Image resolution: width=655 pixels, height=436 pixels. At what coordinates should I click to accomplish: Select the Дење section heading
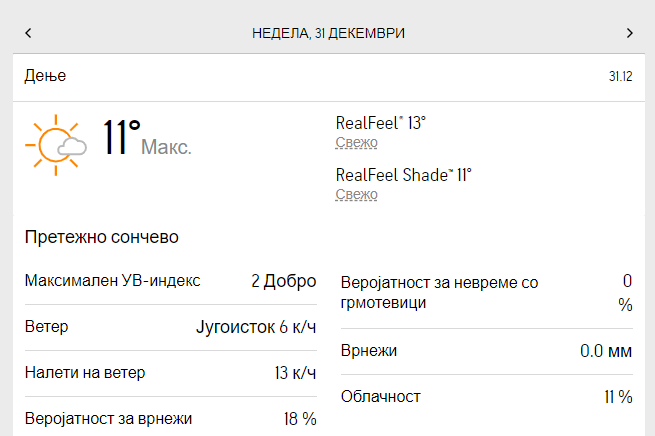pos(45,76)
